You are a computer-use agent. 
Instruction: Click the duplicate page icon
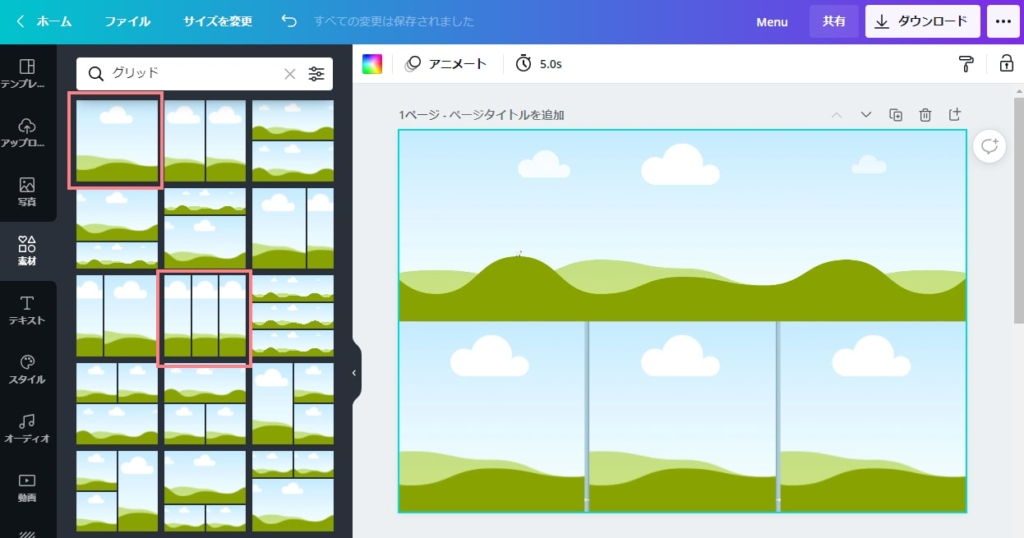pyautogui.click(x=896, y=115)
